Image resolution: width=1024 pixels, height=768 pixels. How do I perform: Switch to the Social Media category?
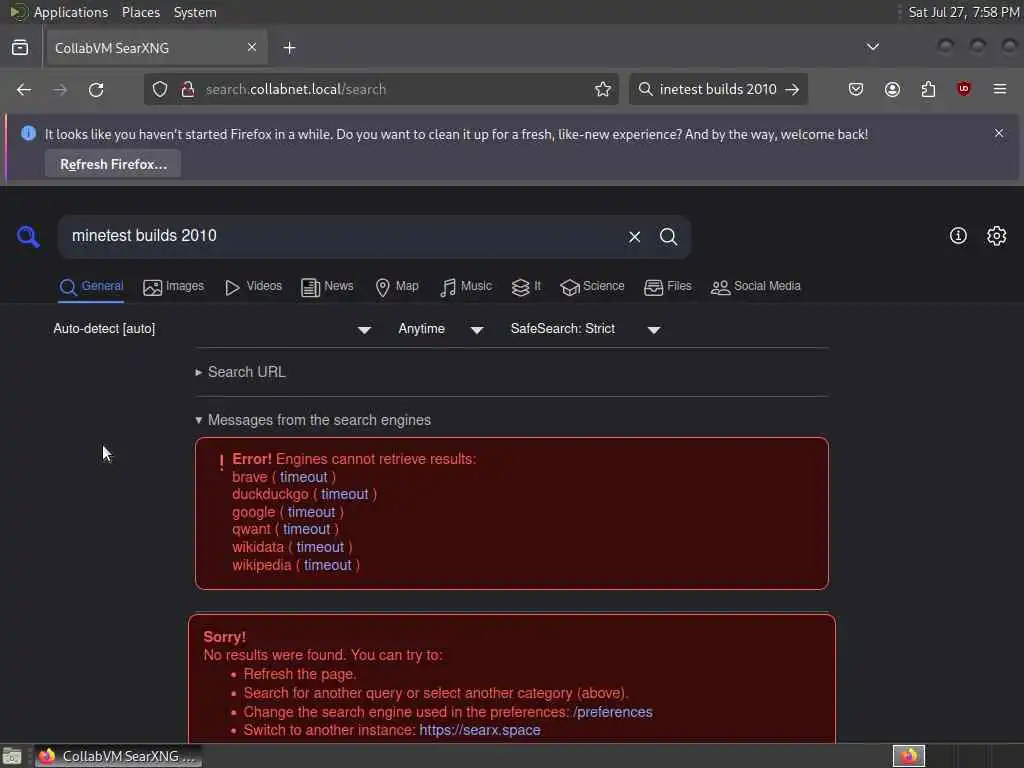coord(756,287)
